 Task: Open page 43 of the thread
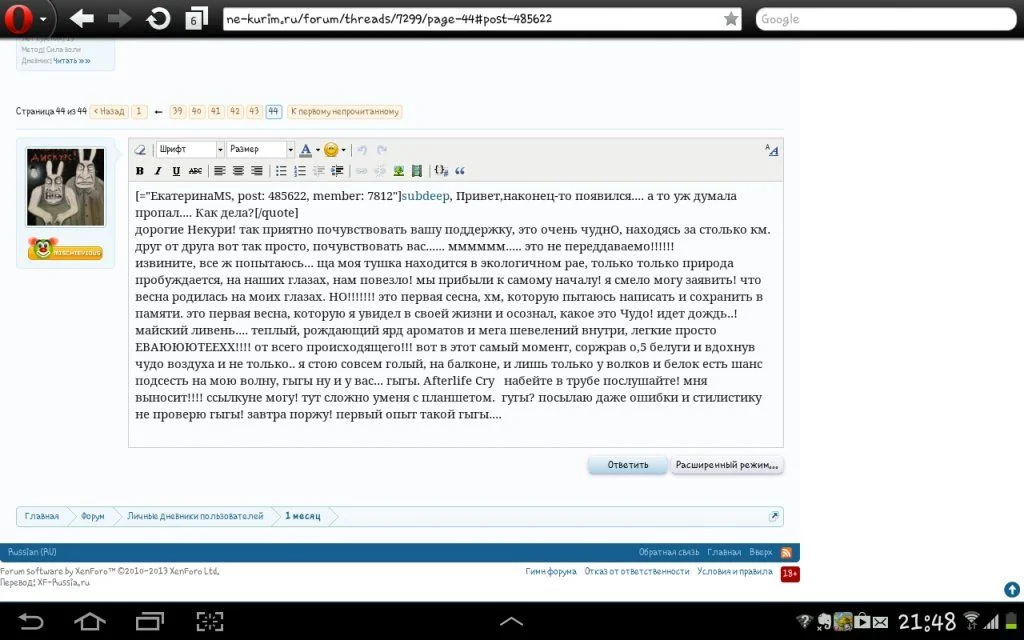click(254, 112)
